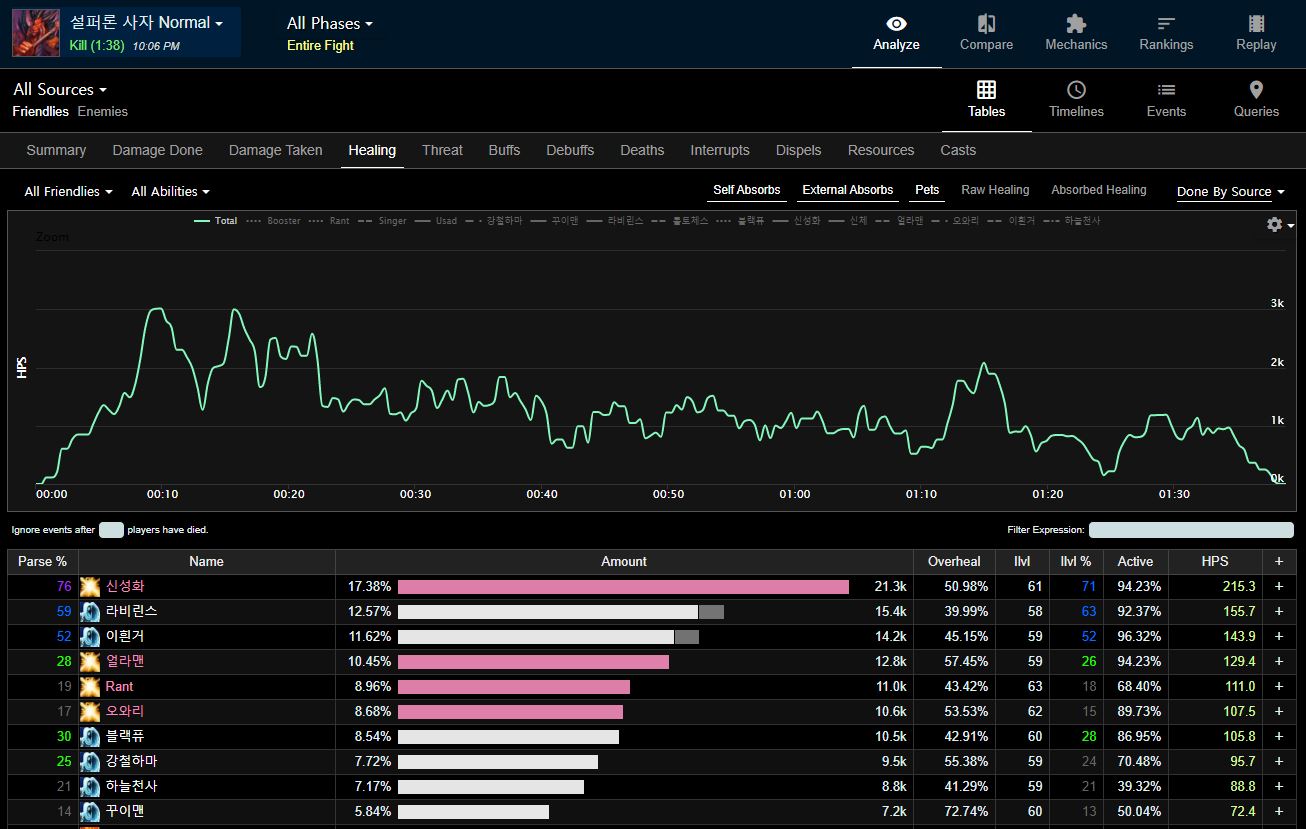1306x829 pixels.
Task: Open the Replay film icon
Action: pyautogui.click(x=1256, y=24)
